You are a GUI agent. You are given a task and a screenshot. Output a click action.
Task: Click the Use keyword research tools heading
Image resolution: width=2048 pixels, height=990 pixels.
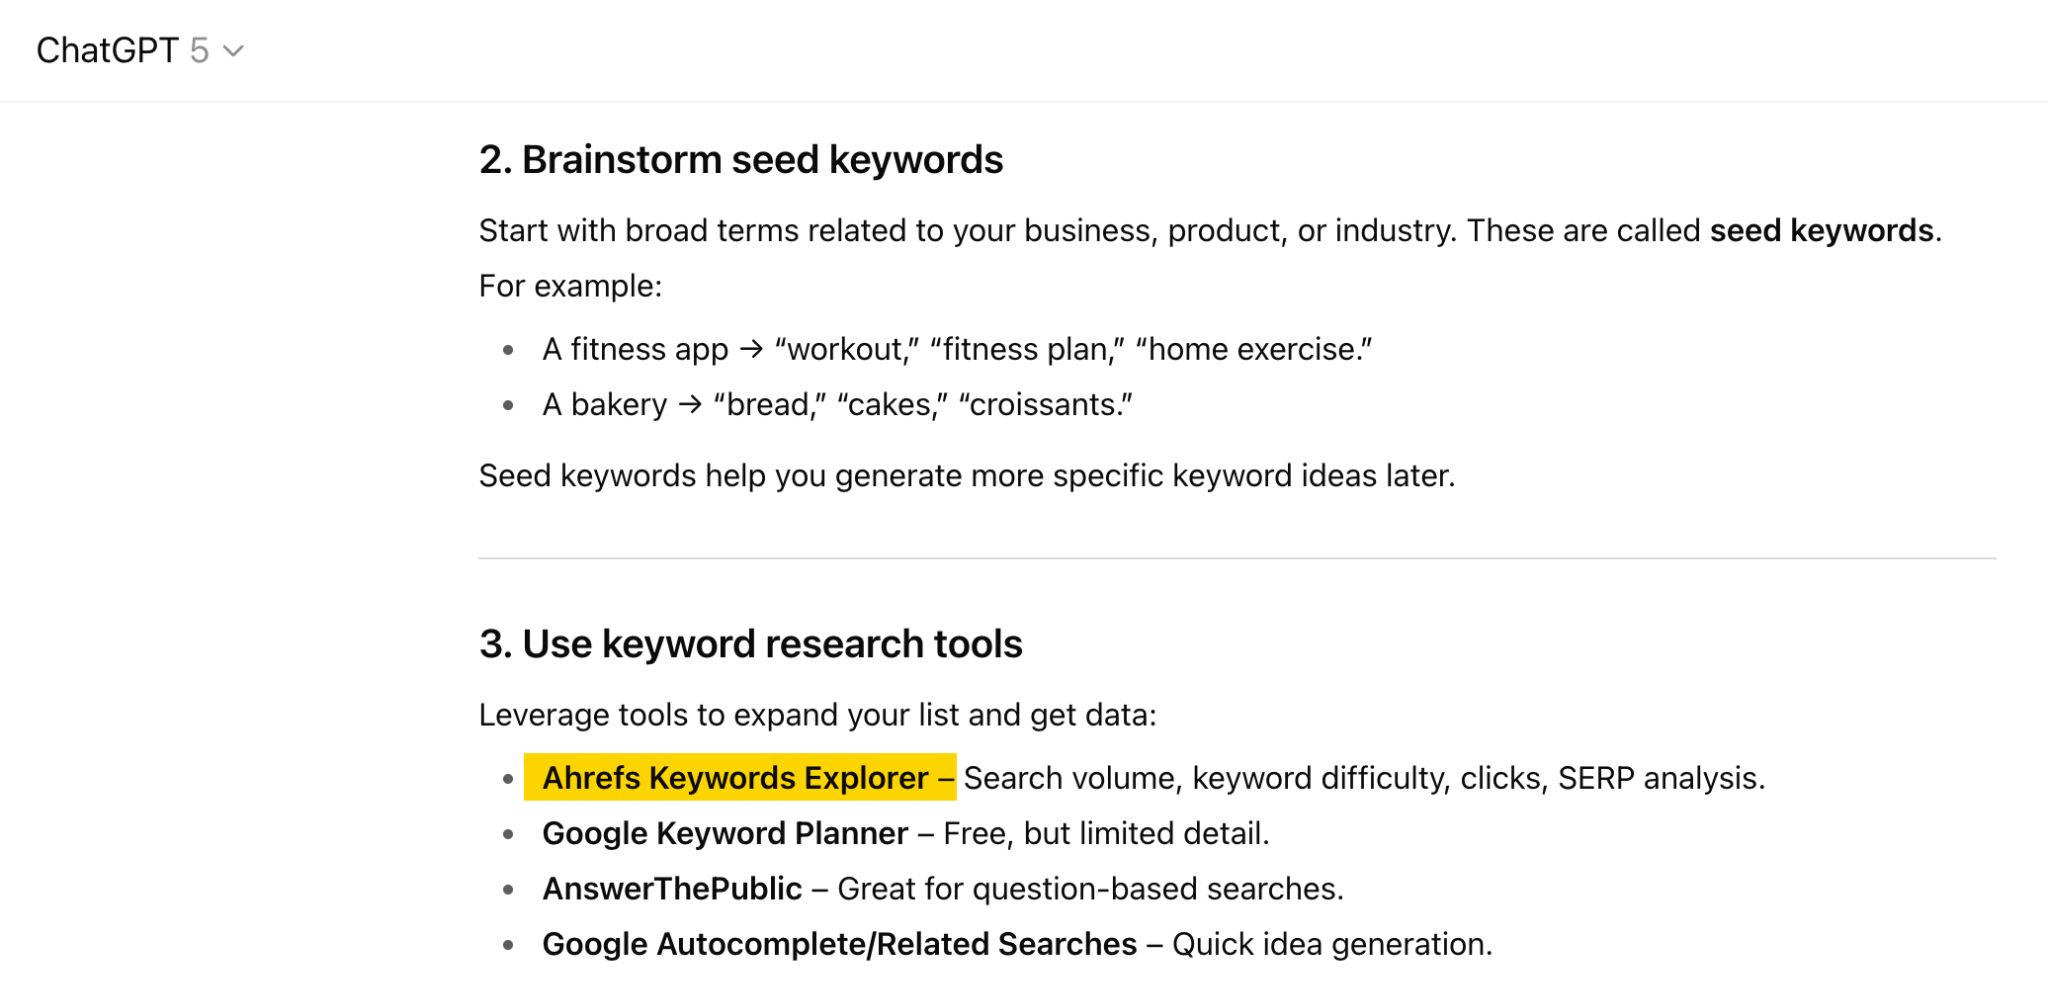[750, 643]
